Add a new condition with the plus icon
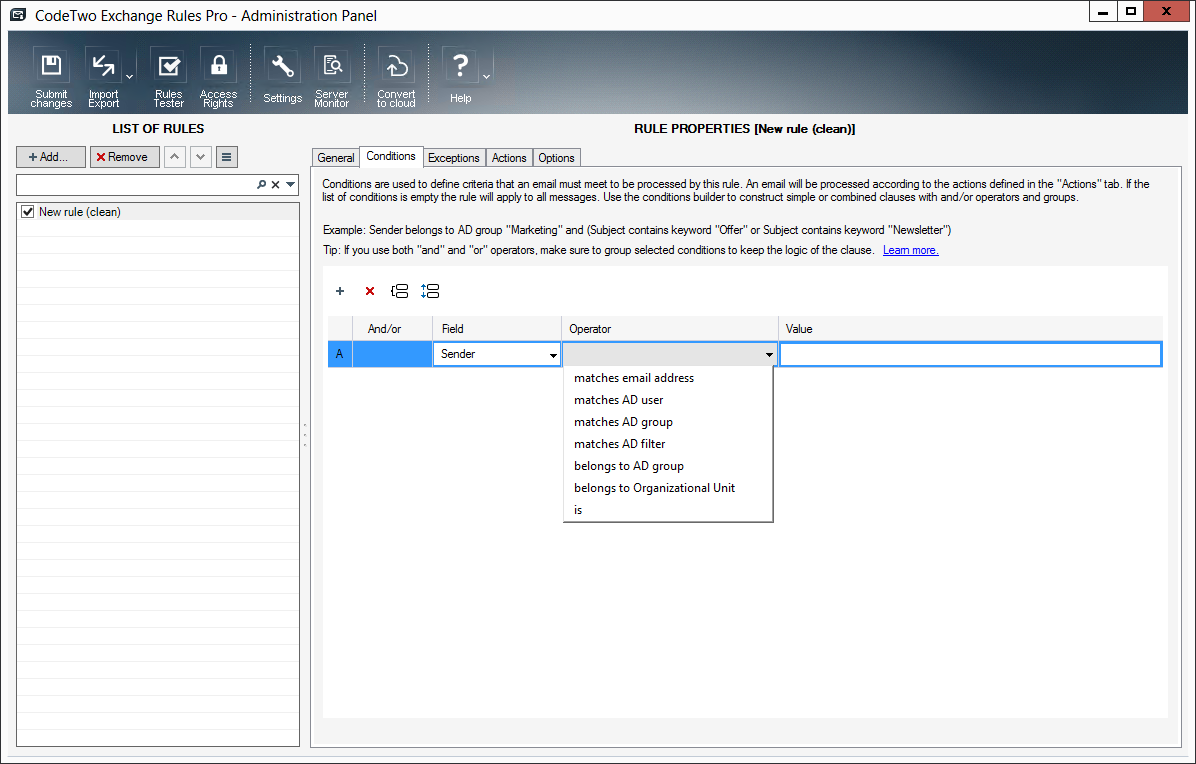This screenshot has height=764, width=1196. 340,291
